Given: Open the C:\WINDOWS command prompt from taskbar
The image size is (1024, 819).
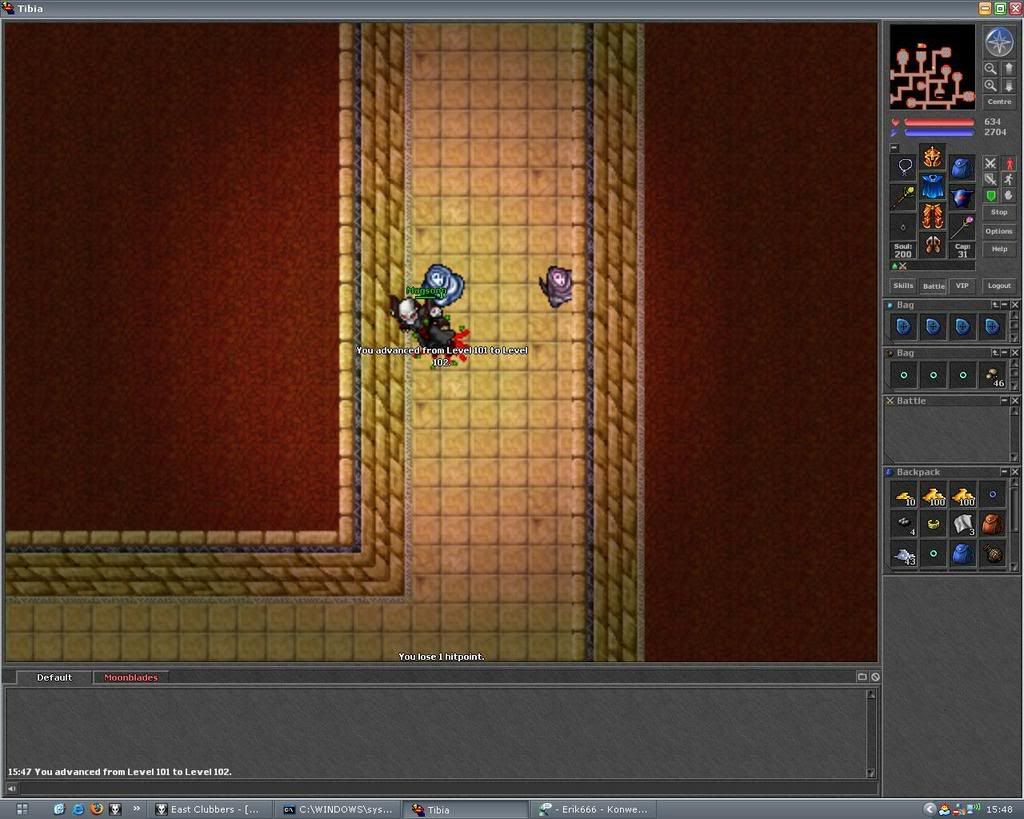Looking at the screenshot, I should tap(338, 809).
